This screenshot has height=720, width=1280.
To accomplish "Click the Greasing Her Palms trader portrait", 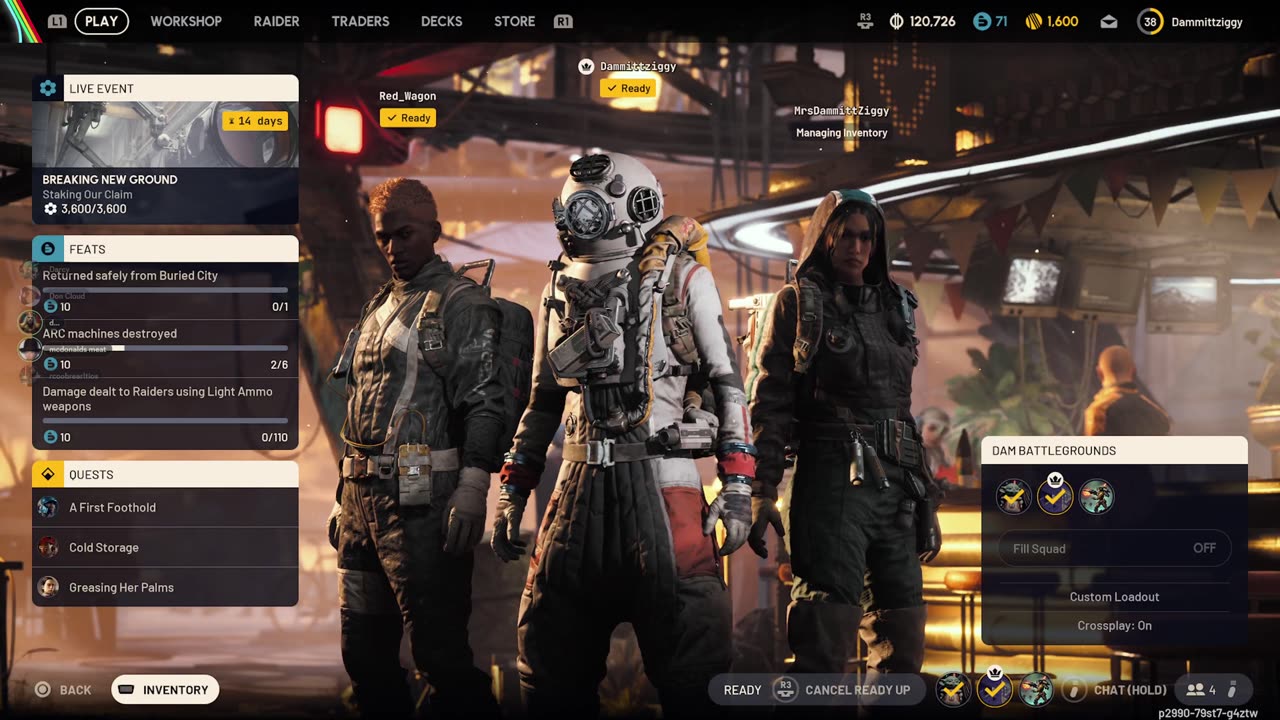I will tap(48, 587).
